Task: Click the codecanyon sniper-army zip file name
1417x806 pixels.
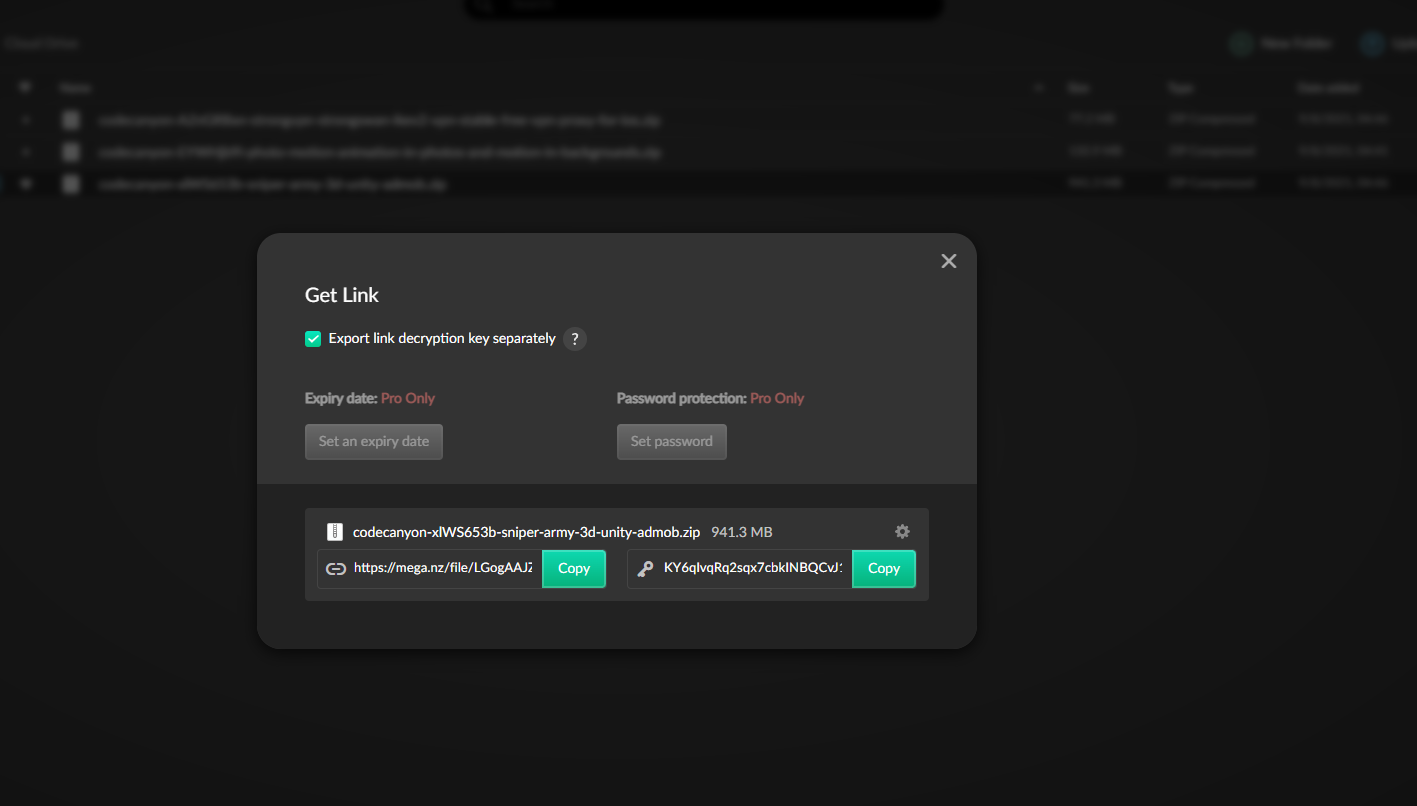Action: 527,532
